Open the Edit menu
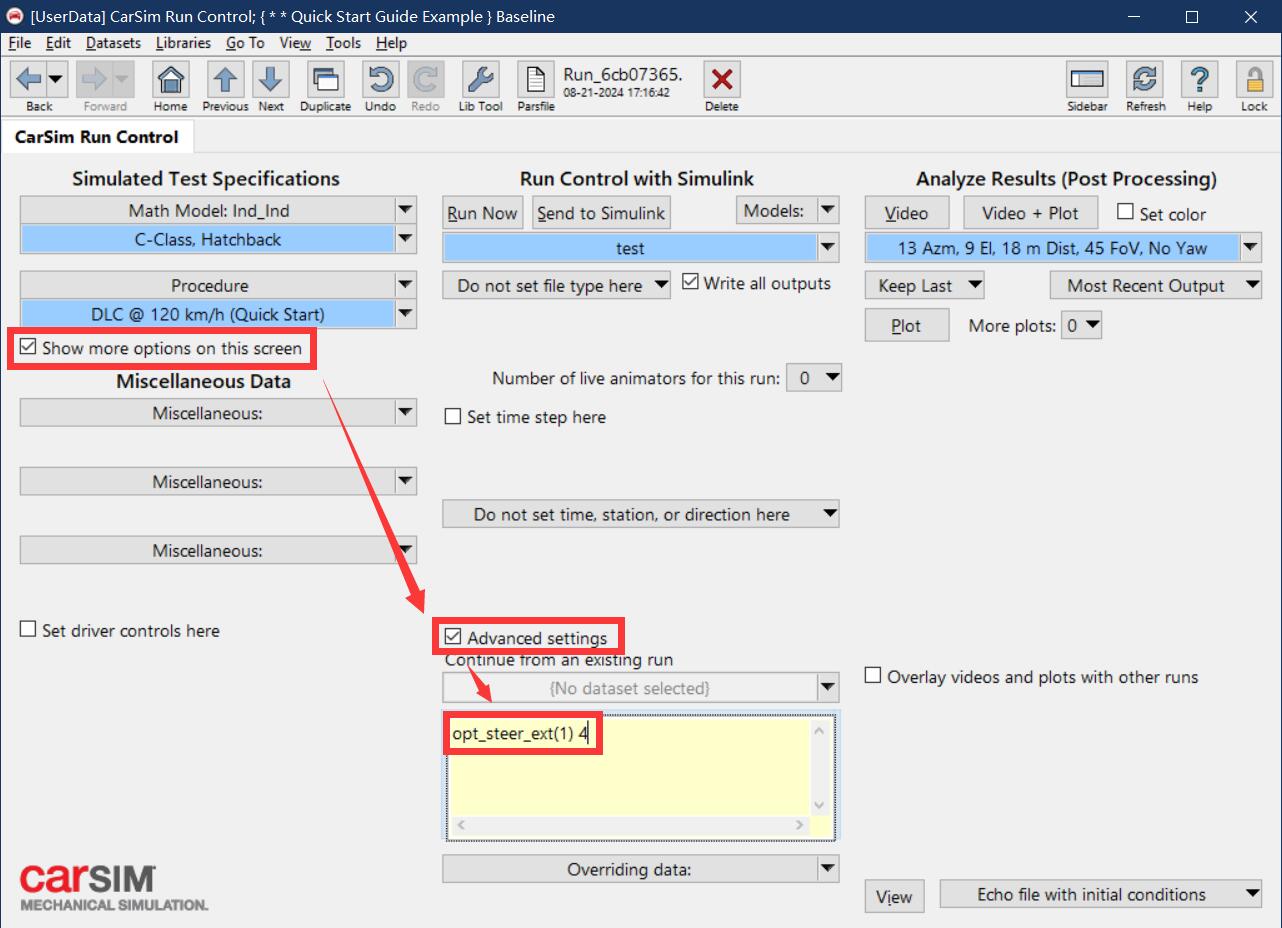The image size is (1282, 928). [58, 43]
